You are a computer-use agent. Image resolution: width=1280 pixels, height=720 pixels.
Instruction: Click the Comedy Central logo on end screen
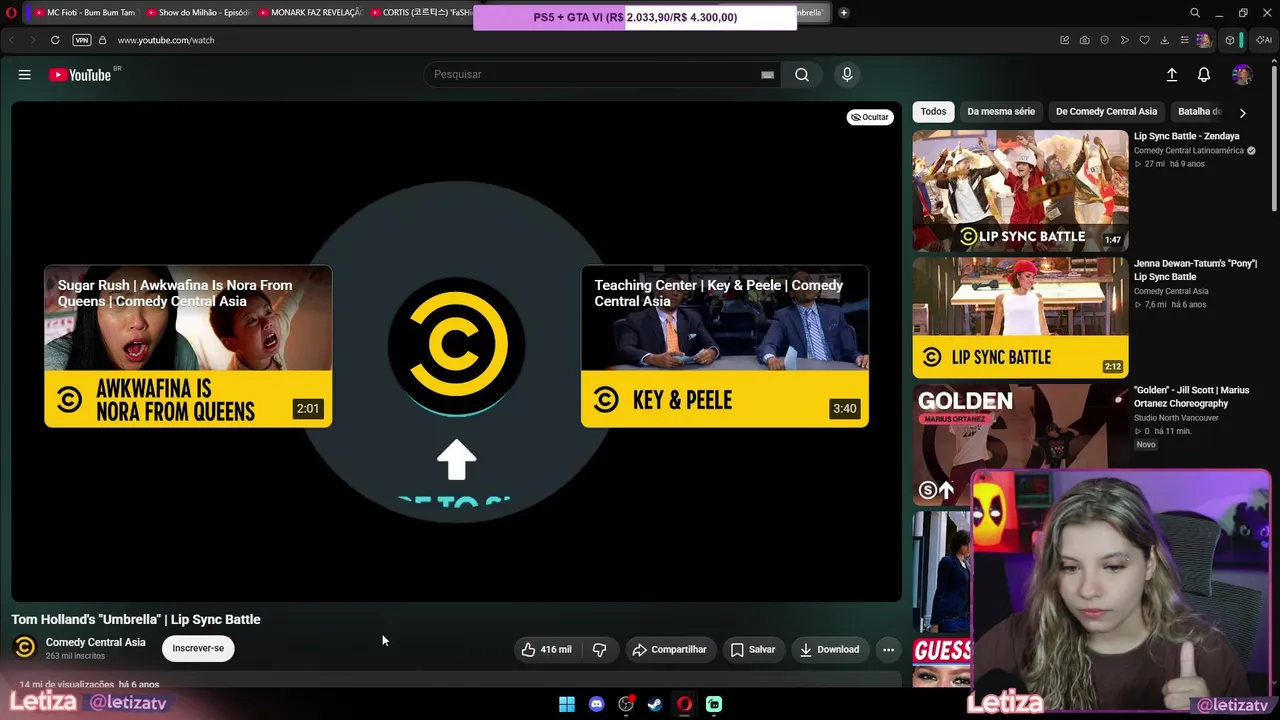[456, 345]
